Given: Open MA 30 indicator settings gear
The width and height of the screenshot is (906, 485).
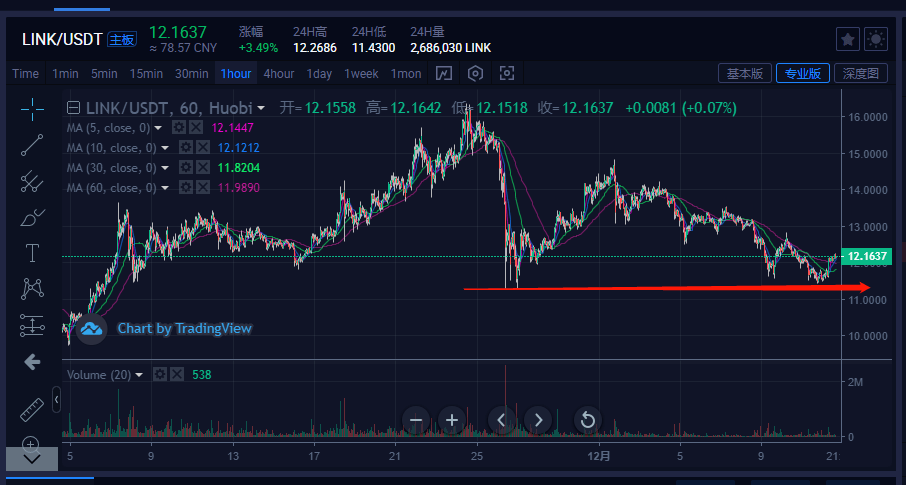Looking at the screenshot, I should click(x=185, y=168).
